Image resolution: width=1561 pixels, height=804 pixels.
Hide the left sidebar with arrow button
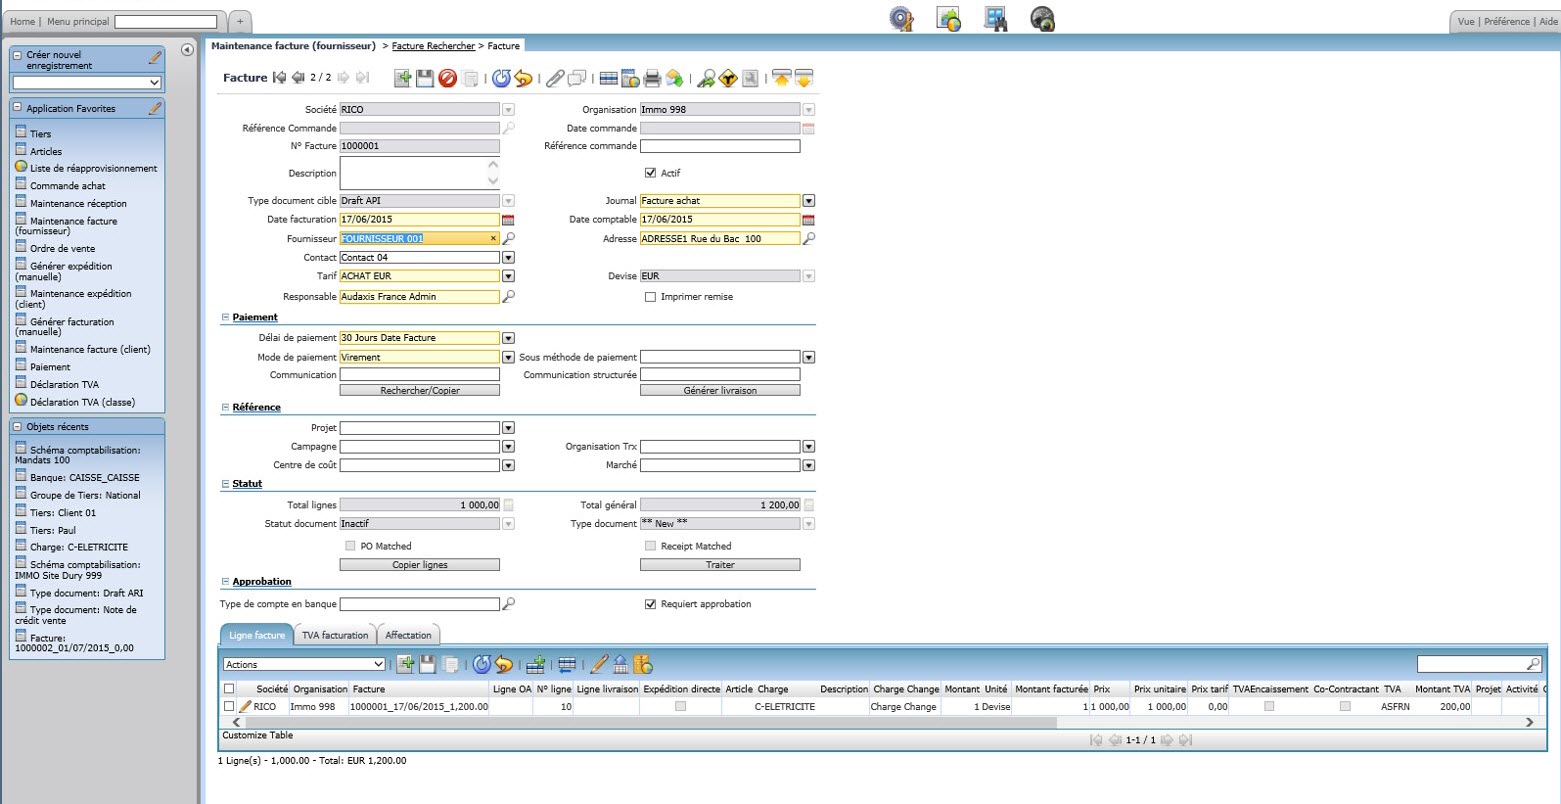coord(187,50)
